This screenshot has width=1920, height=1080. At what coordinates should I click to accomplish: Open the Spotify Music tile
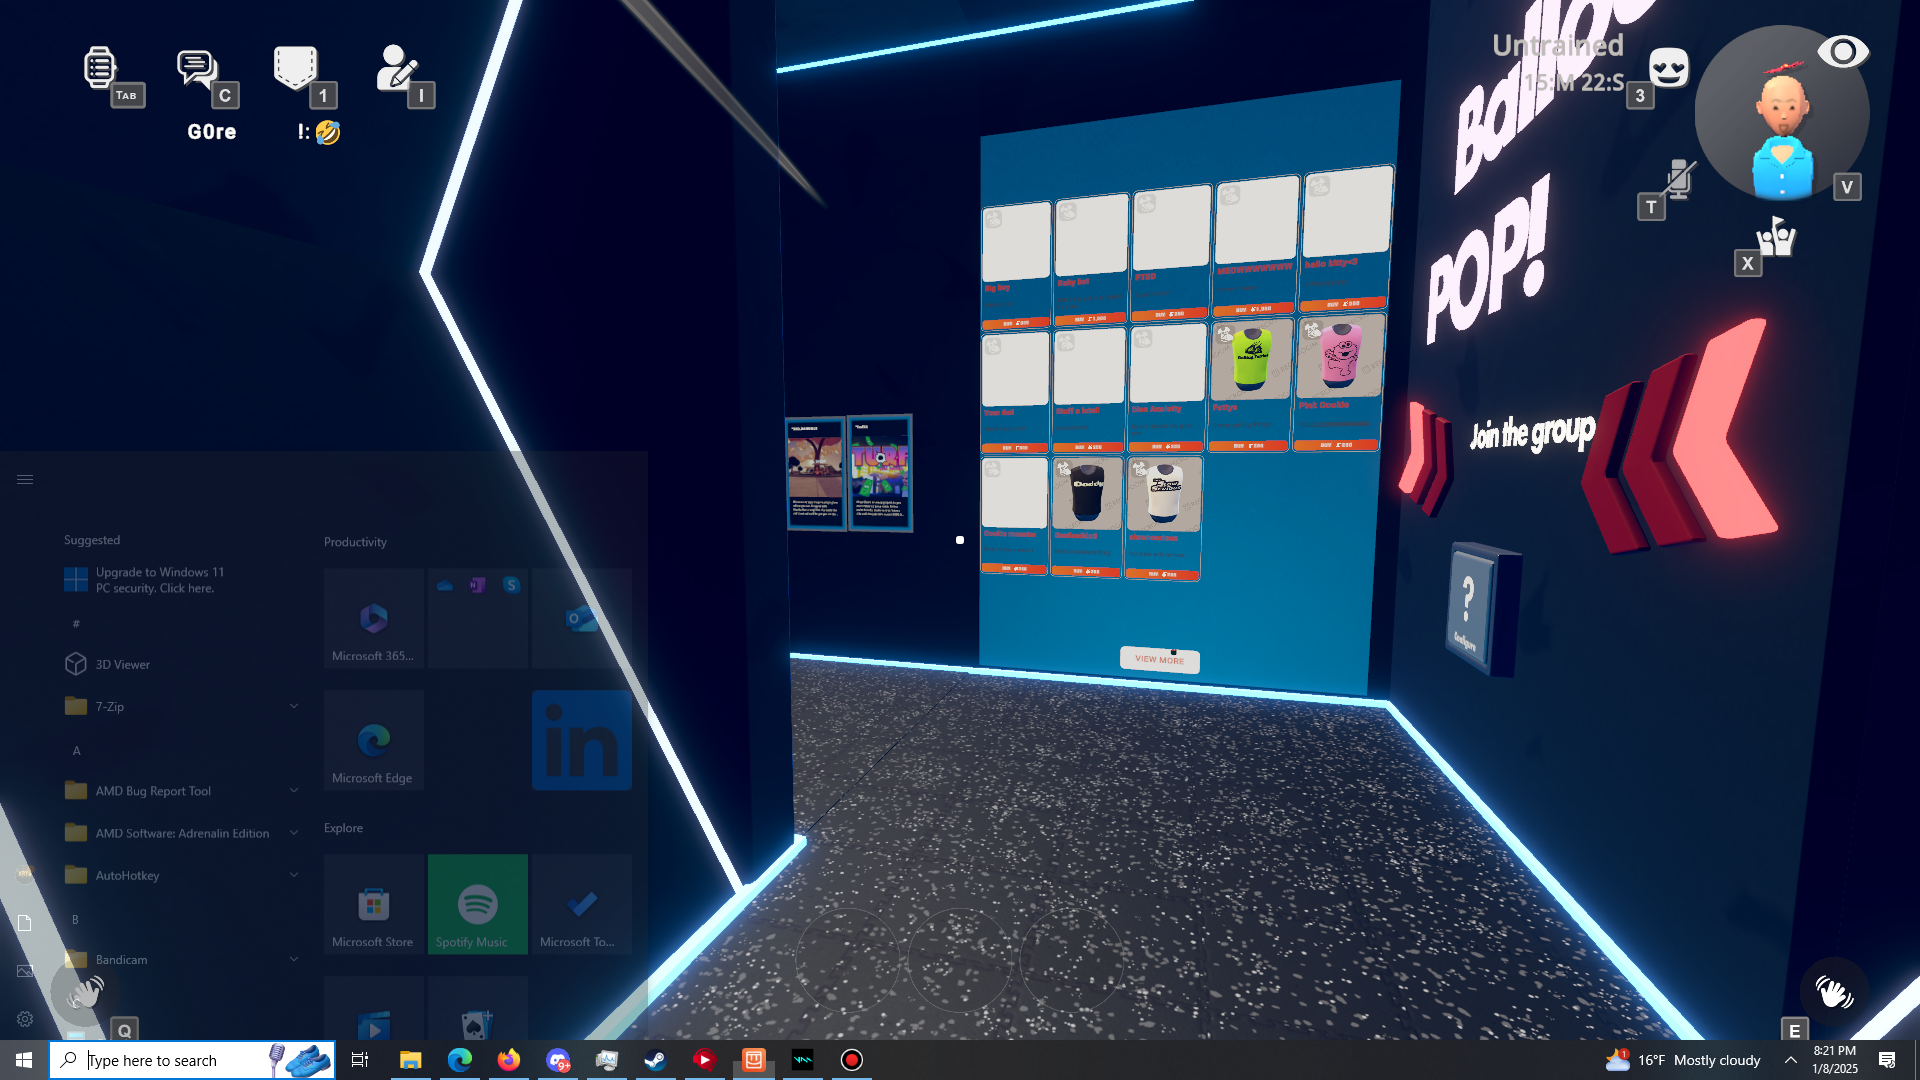[478, 904]
